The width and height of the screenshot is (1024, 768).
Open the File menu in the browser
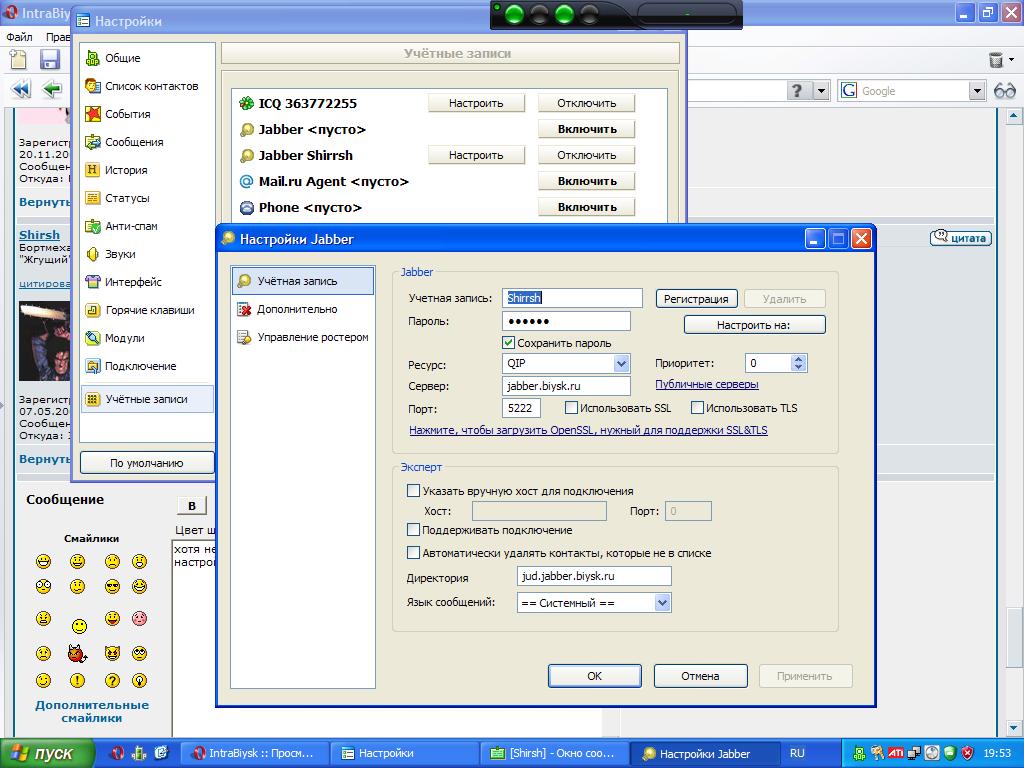click(19, 37)
